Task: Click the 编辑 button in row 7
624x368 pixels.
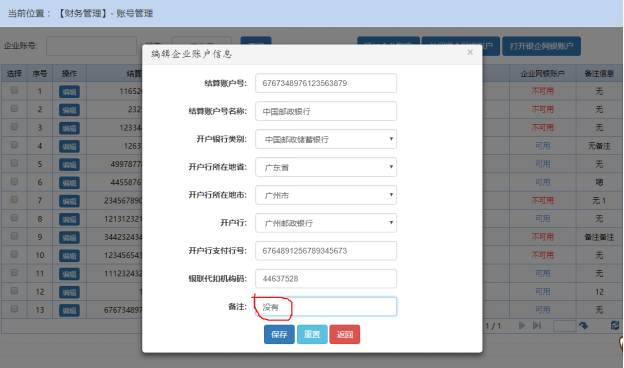Action: coord(69,201)
